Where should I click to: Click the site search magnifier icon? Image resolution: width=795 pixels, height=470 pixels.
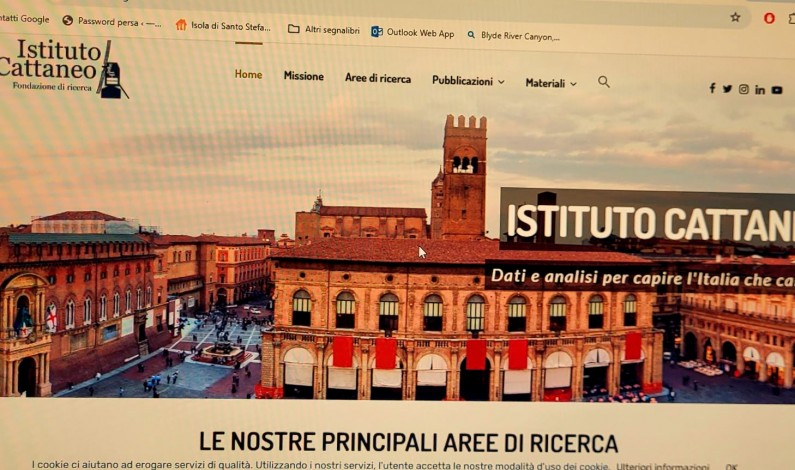click(603, 82)
